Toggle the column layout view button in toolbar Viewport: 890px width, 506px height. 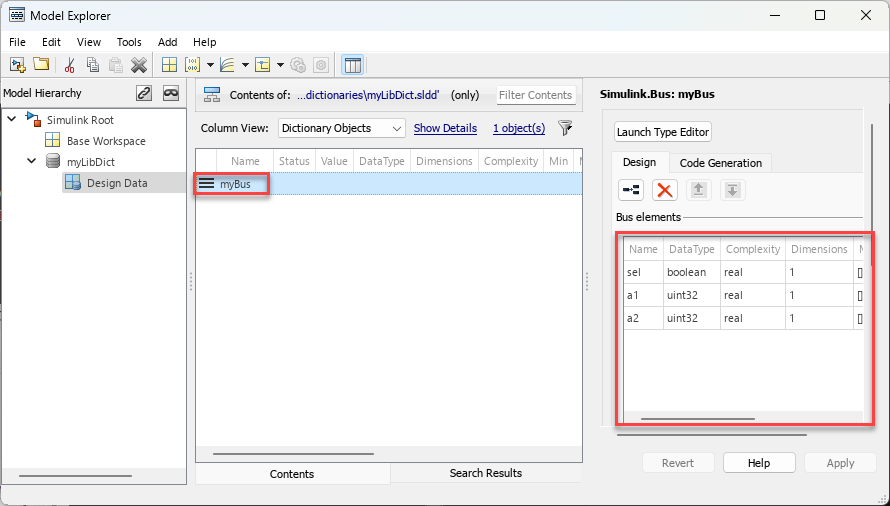pyautogui.click(x=352, y=65)
